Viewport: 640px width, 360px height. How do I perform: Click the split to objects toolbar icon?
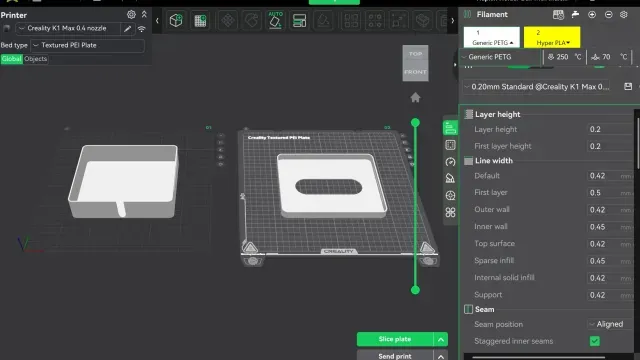[x=351, y=20]
